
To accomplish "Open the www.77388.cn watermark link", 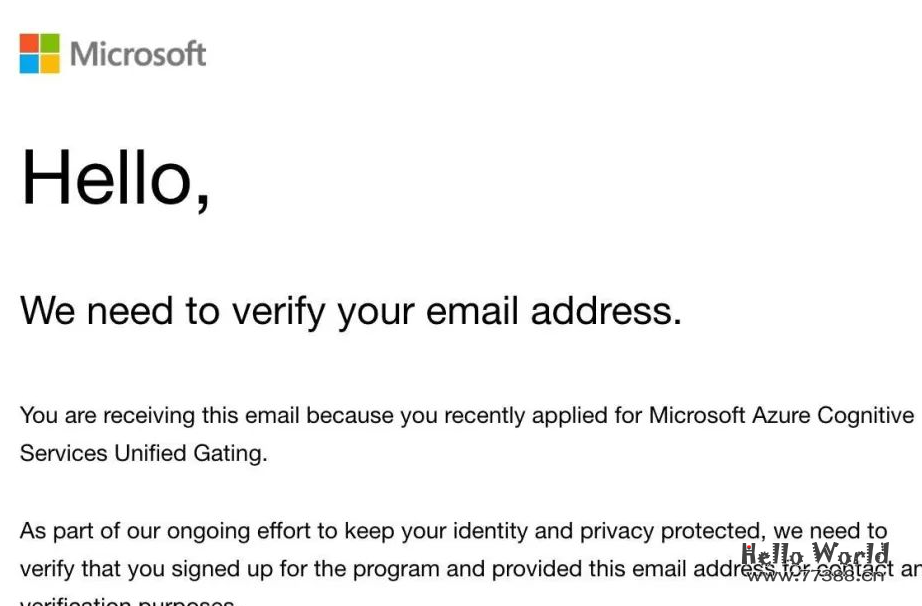I will tap(816, 576).
